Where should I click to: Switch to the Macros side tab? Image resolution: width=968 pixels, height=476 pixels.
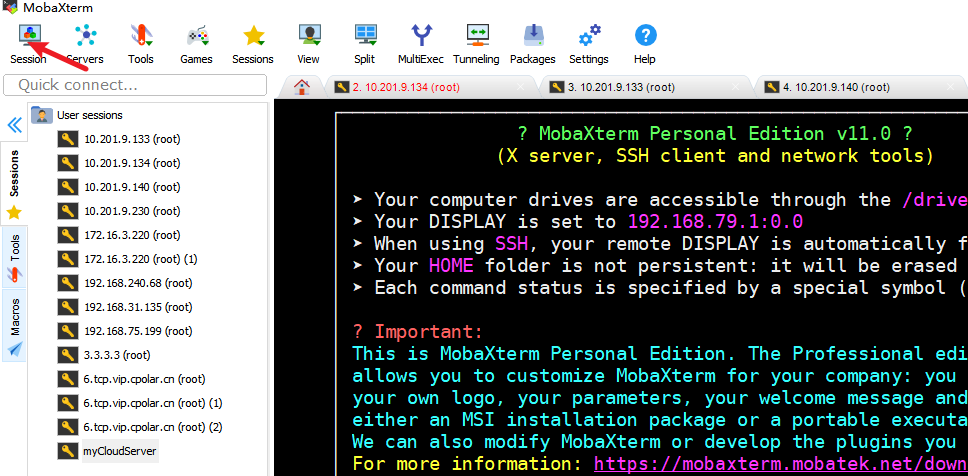[14, 325]
